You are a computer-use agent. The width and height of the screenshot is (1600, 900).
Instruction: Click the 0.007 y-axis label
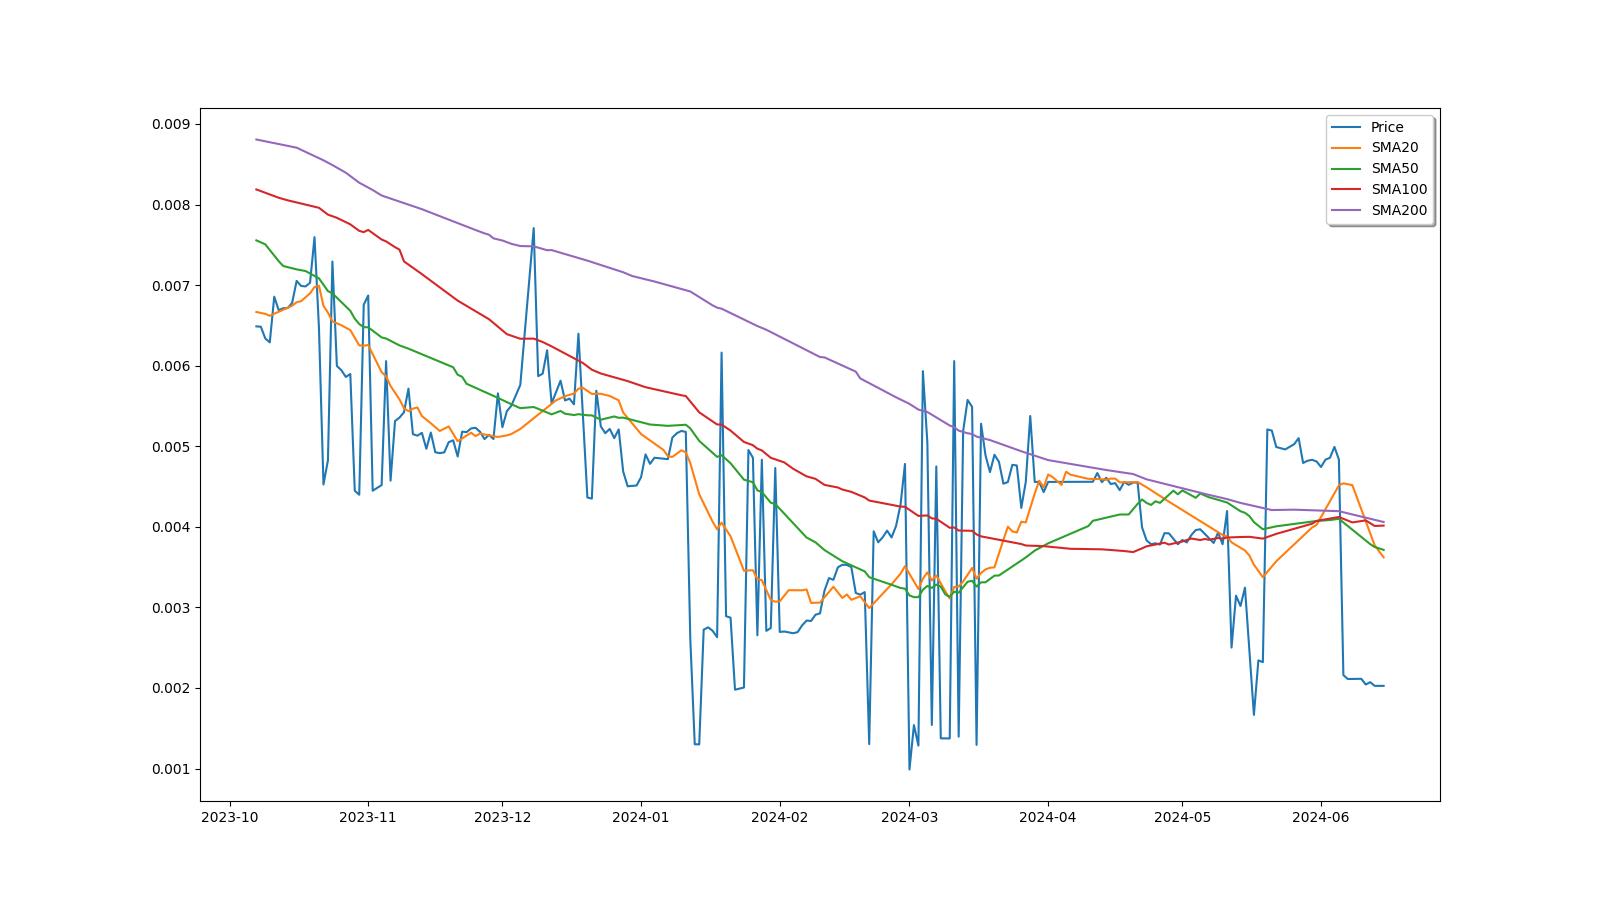(x=171, y=286)
